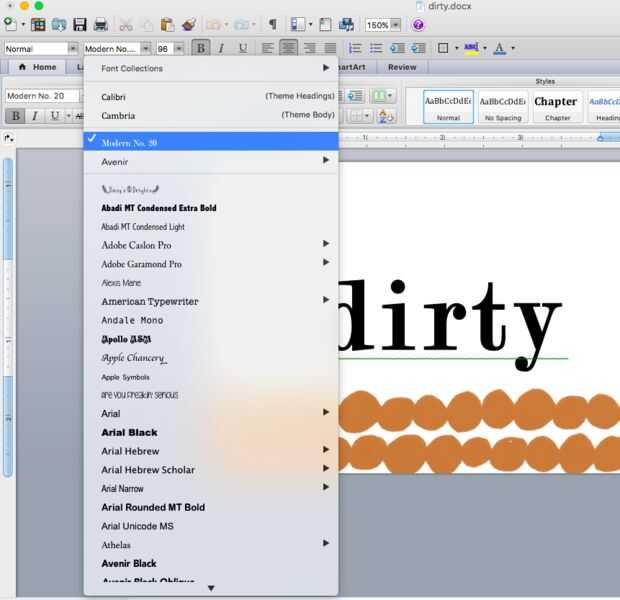620x600 pixels.
Task: Click the Sort icon in ribbon
Action: point(386,116)
